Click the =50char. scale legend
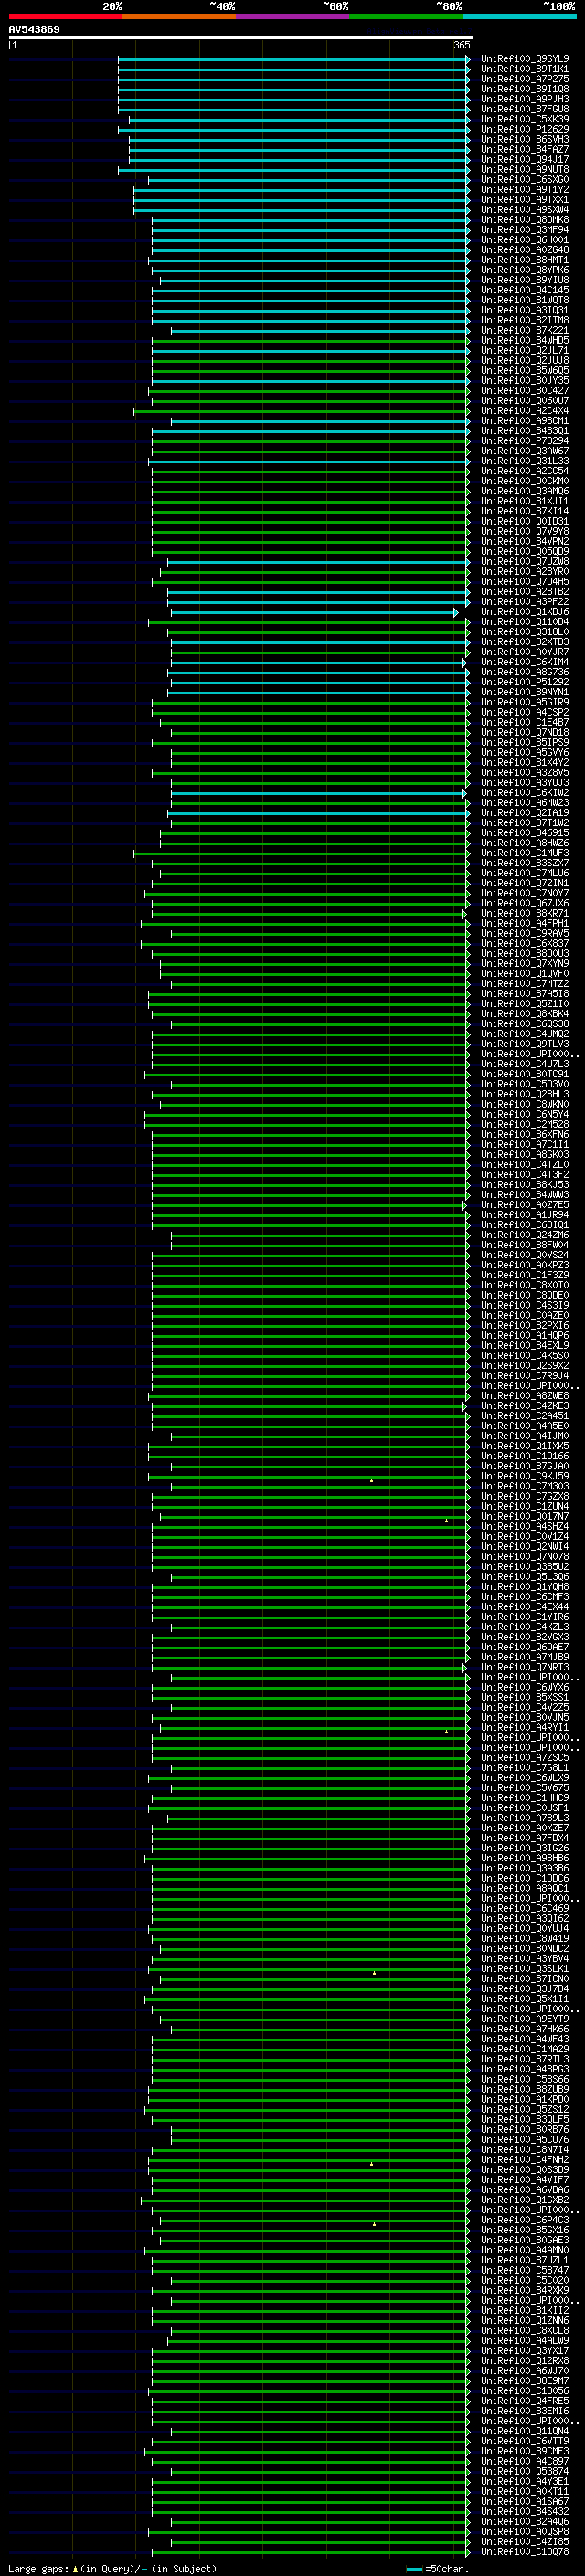Screen dimensions: 585x2576 point(438,2568)
